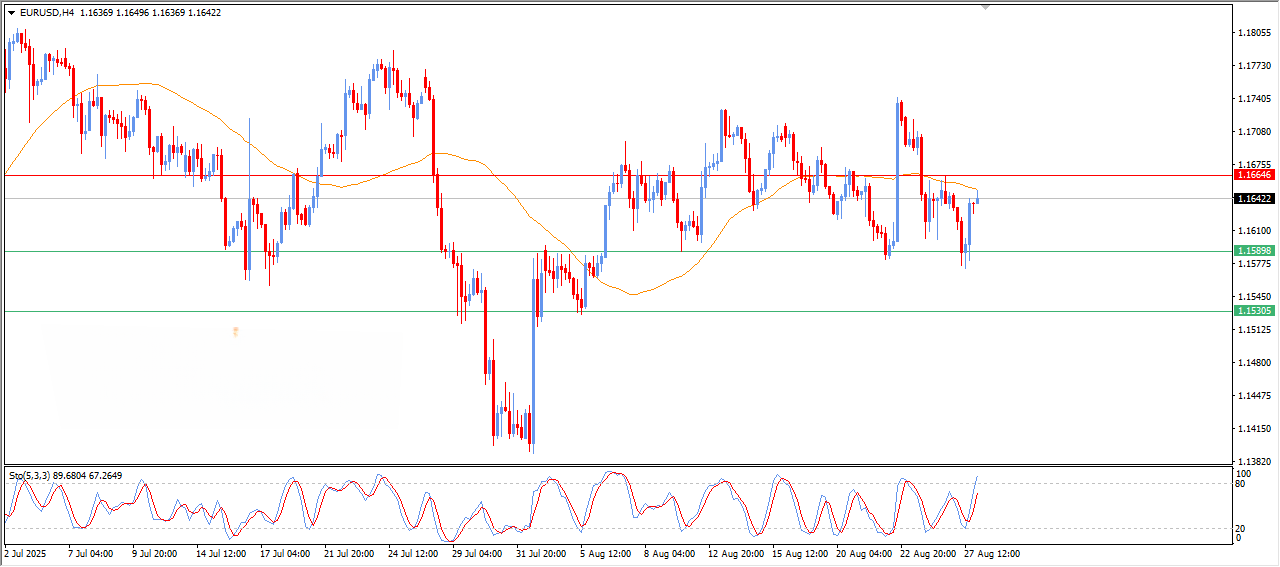Click the 29 Jul 04:00 time label

point(477,553)
